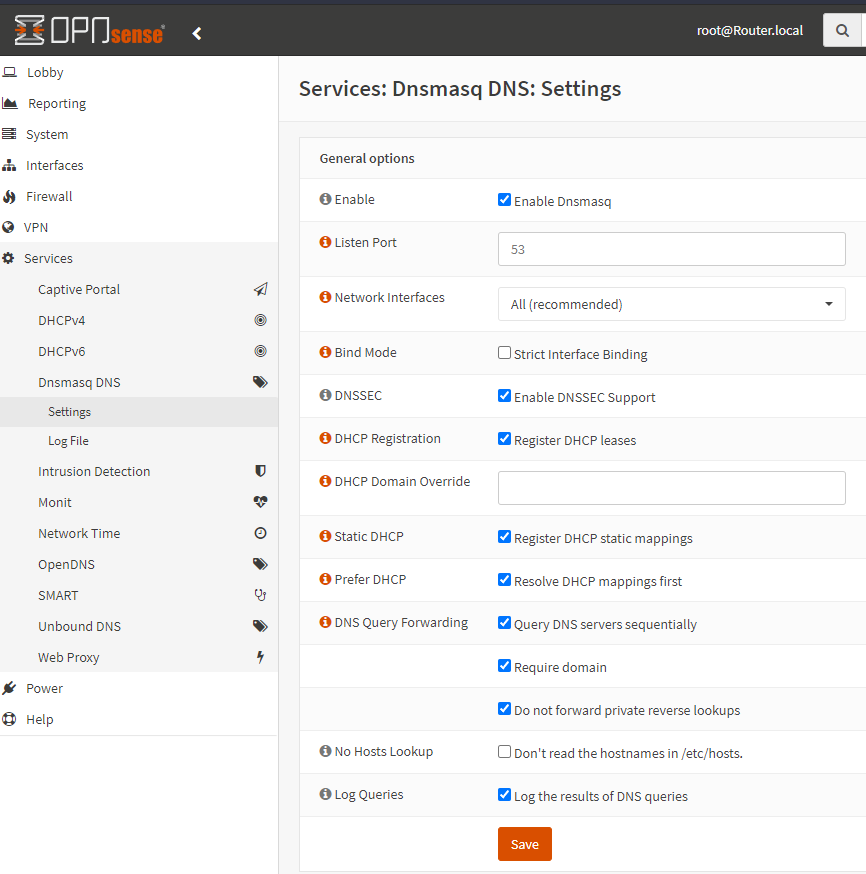Click the Monit heartbeat icon

260,502
